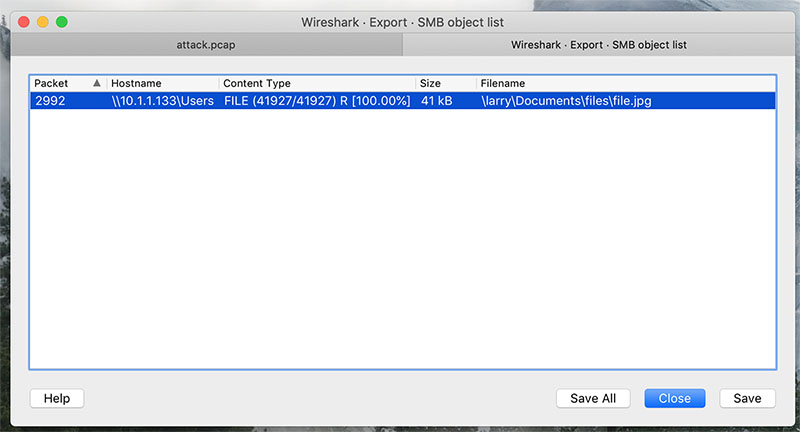Select packet 2992 cell
This screenshot has width=800, height=432.
coord(50,100)
